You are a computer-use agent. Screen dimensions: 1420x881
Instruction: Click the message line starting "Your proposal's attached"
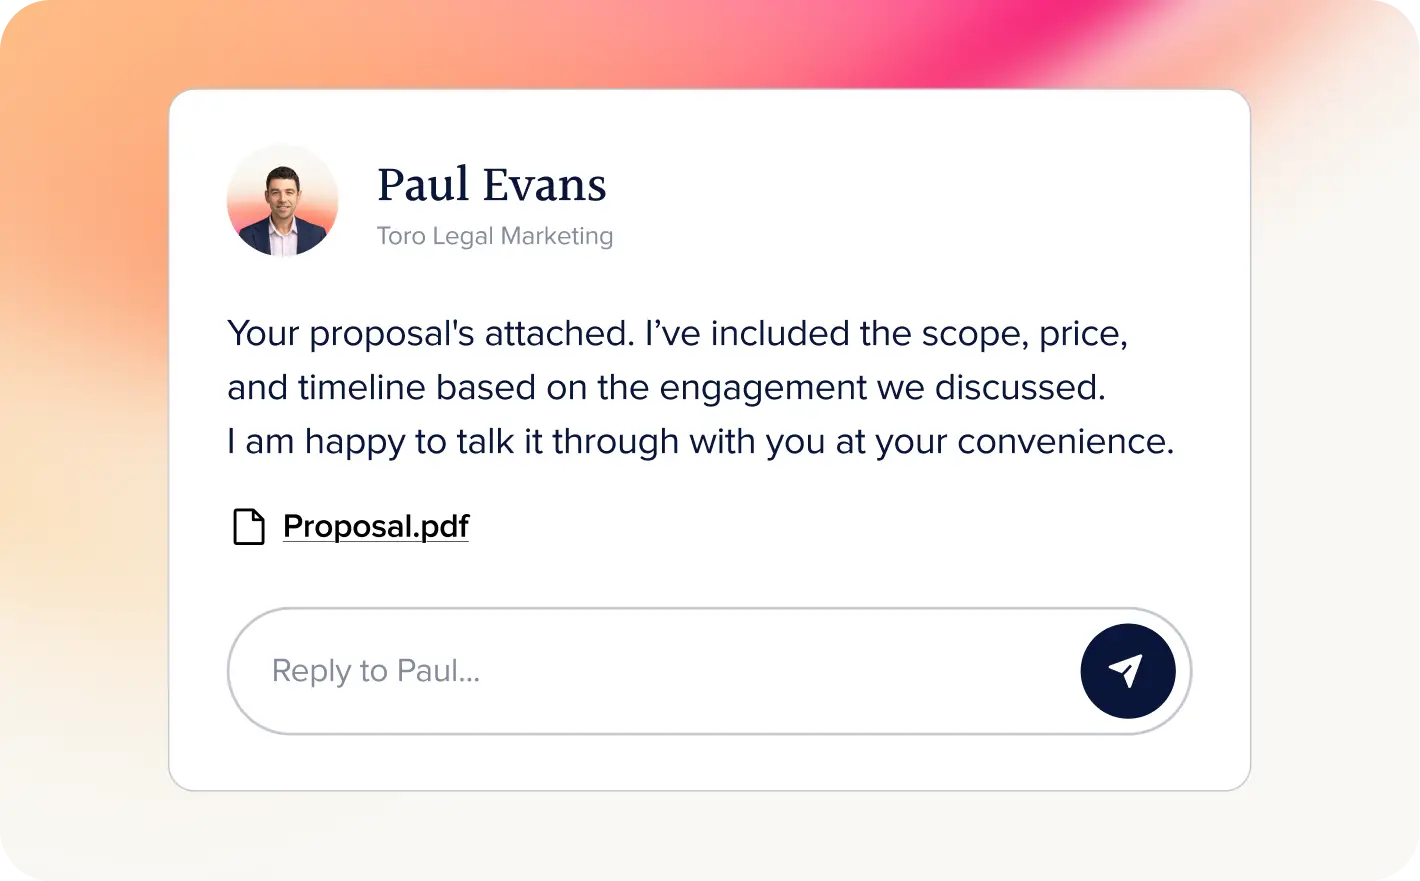tap(677, 334)
